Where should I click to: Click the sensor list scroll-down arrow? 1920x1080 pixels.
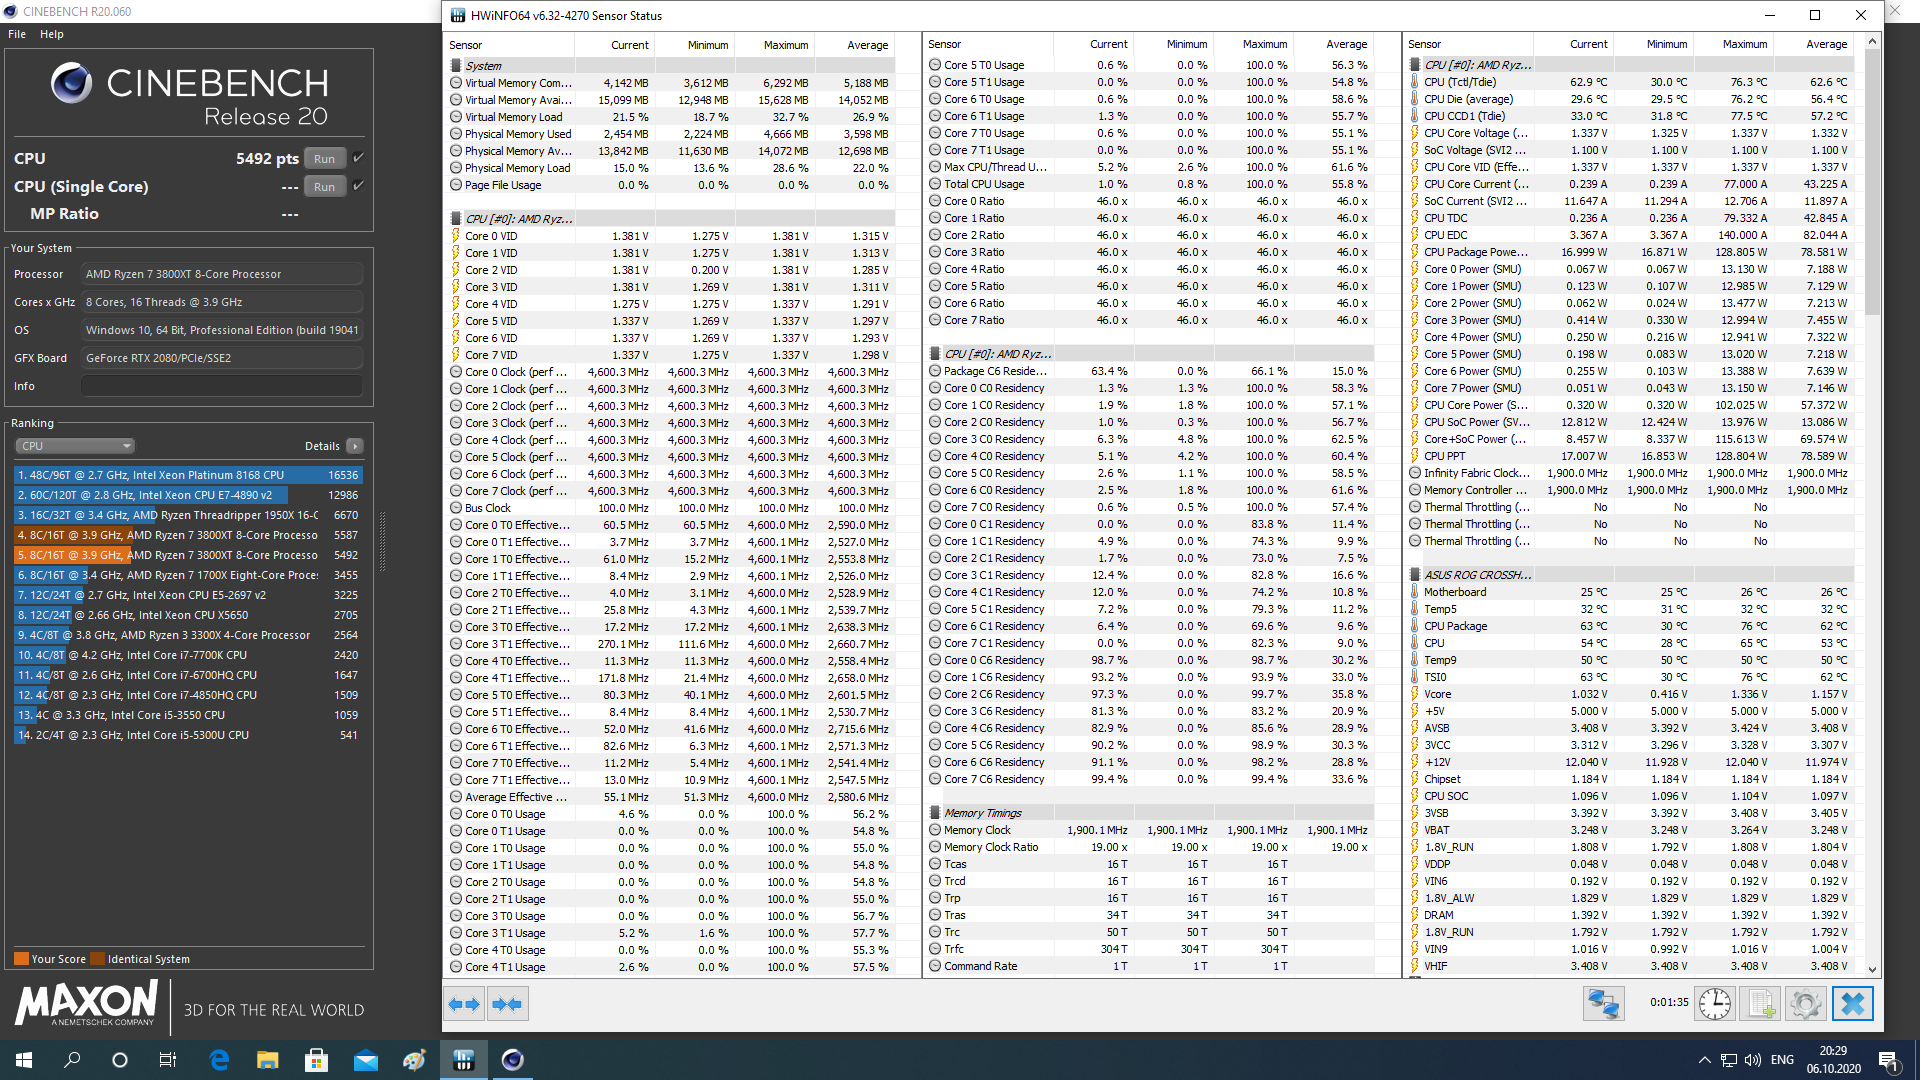point(1872,969)
